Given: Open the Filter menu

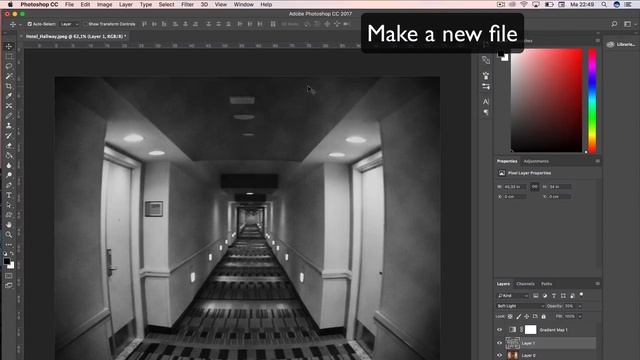Looking at the screenshot, I should click(187, 4).
